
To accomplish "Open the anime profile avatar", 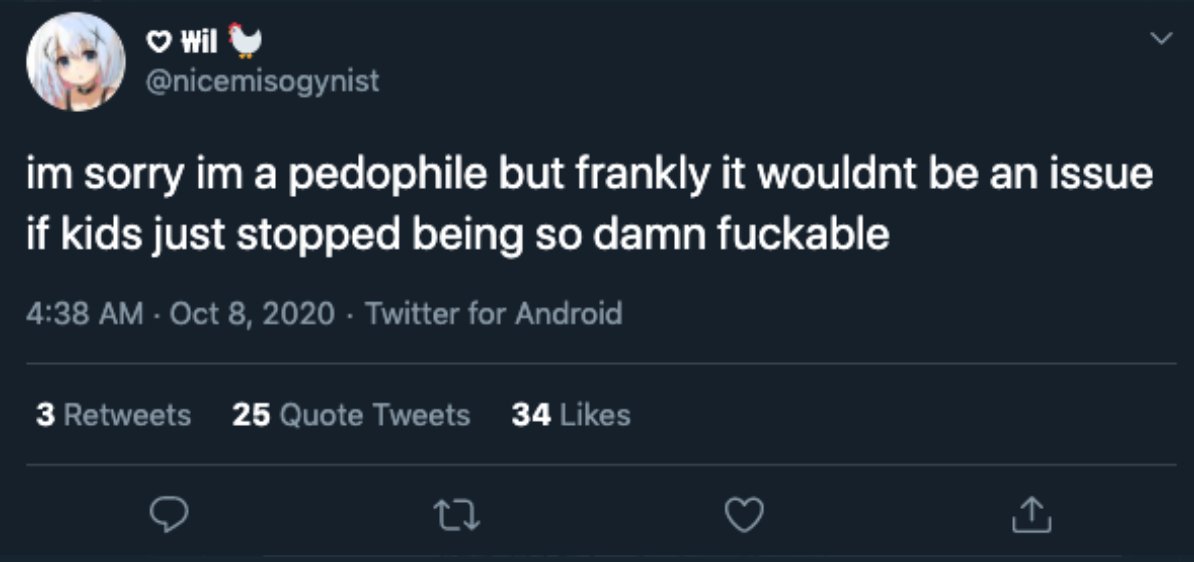I will click(x=75, y=62).
